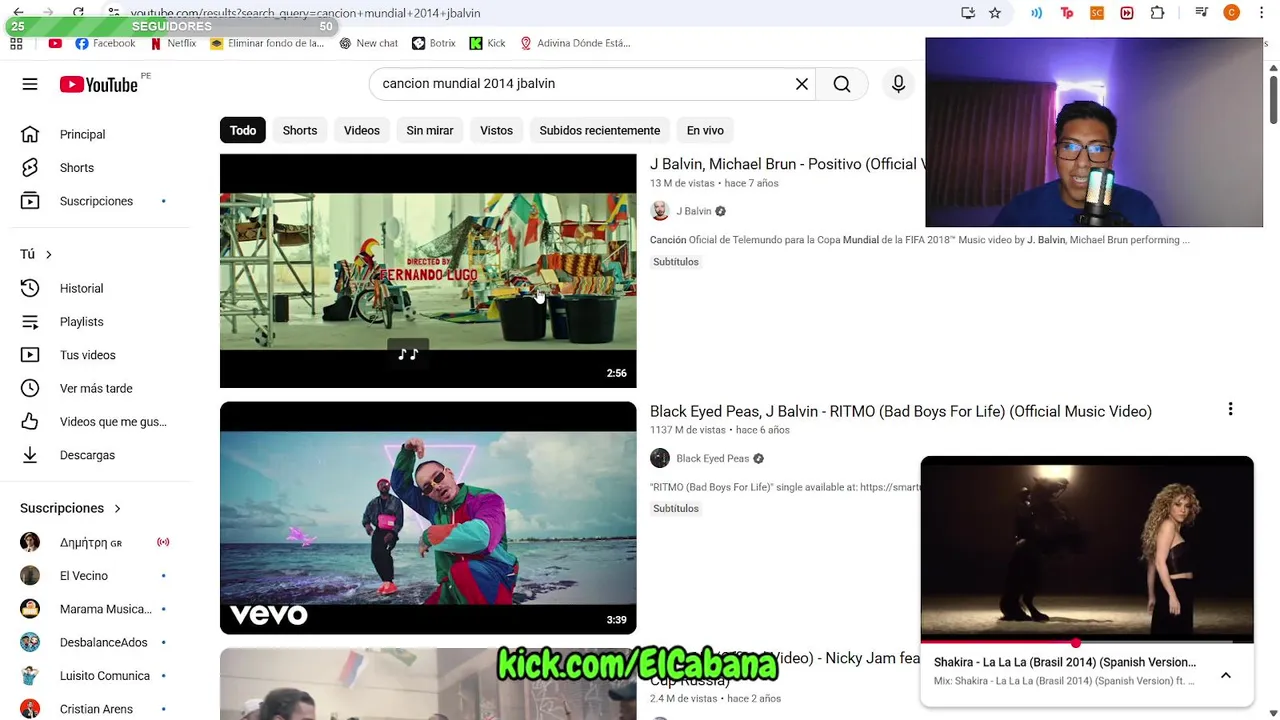Open Chrome three-dot menu
Image resolution: width=1280 pixels, height=720 pixels.
1262,13
